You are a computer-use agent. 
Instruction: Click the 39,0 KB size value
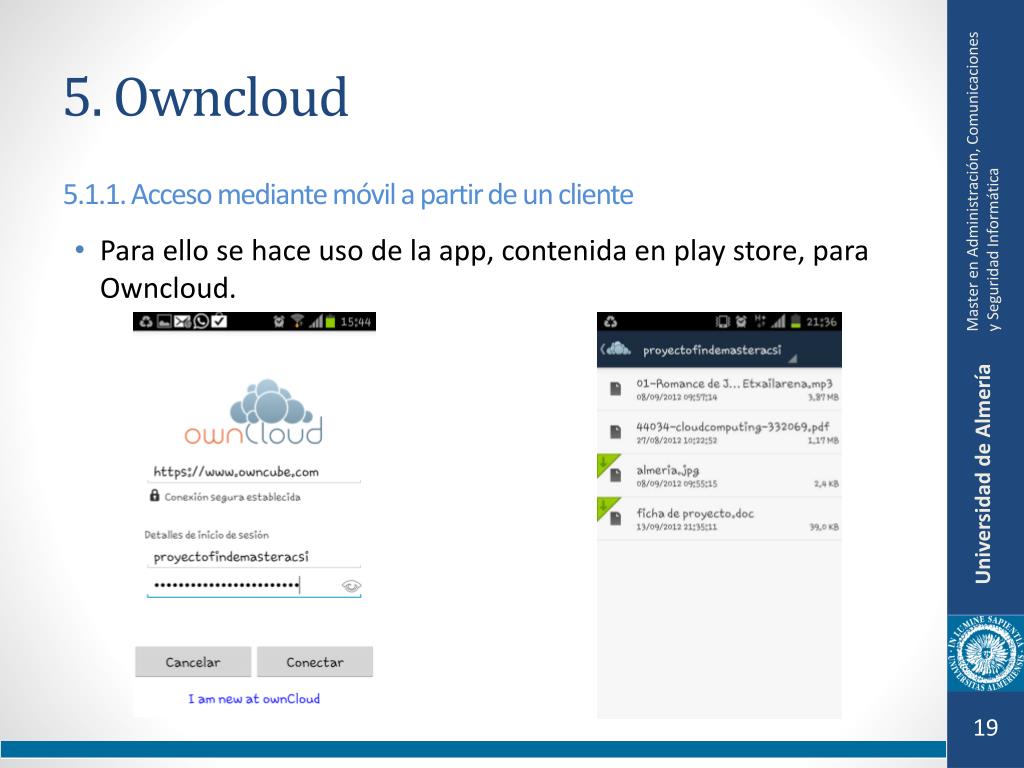824,526
